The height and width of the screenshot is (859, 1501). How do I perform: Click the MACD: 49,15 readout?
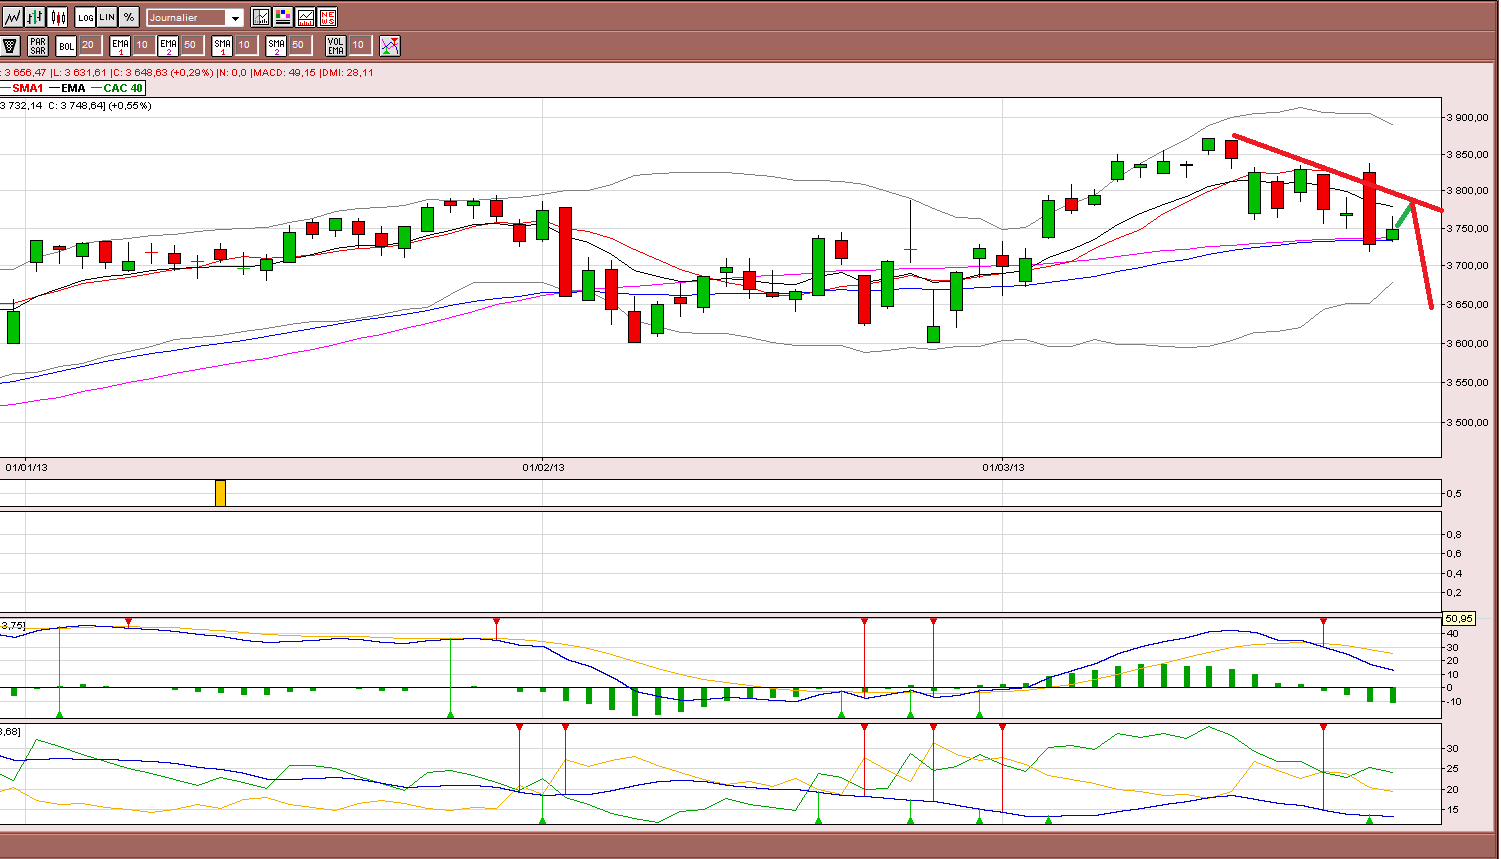[283, 72]
